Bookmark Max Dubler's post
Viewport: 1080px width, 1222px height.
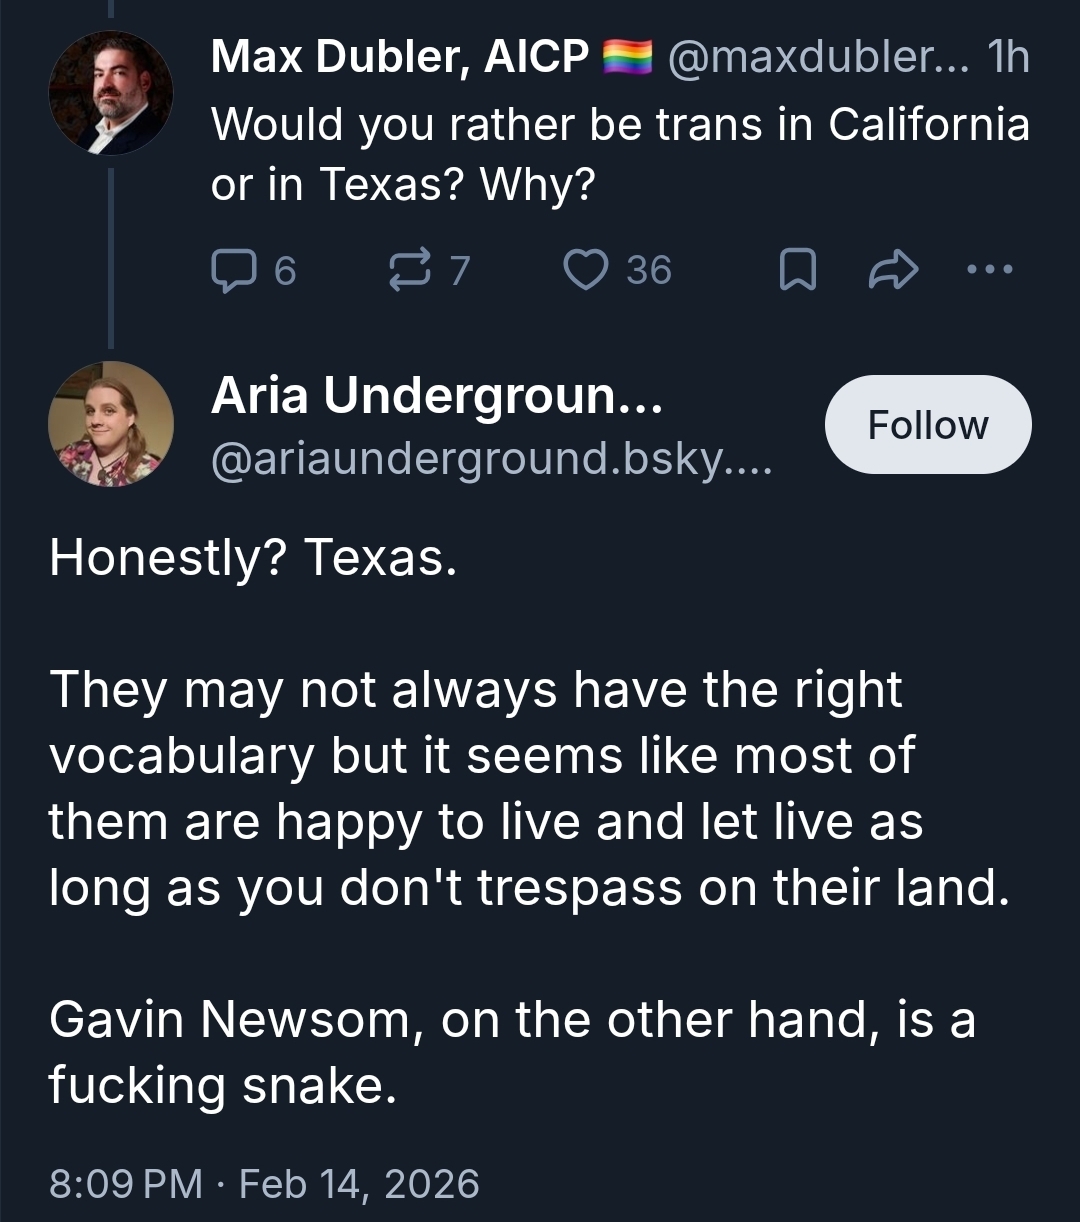797,270
